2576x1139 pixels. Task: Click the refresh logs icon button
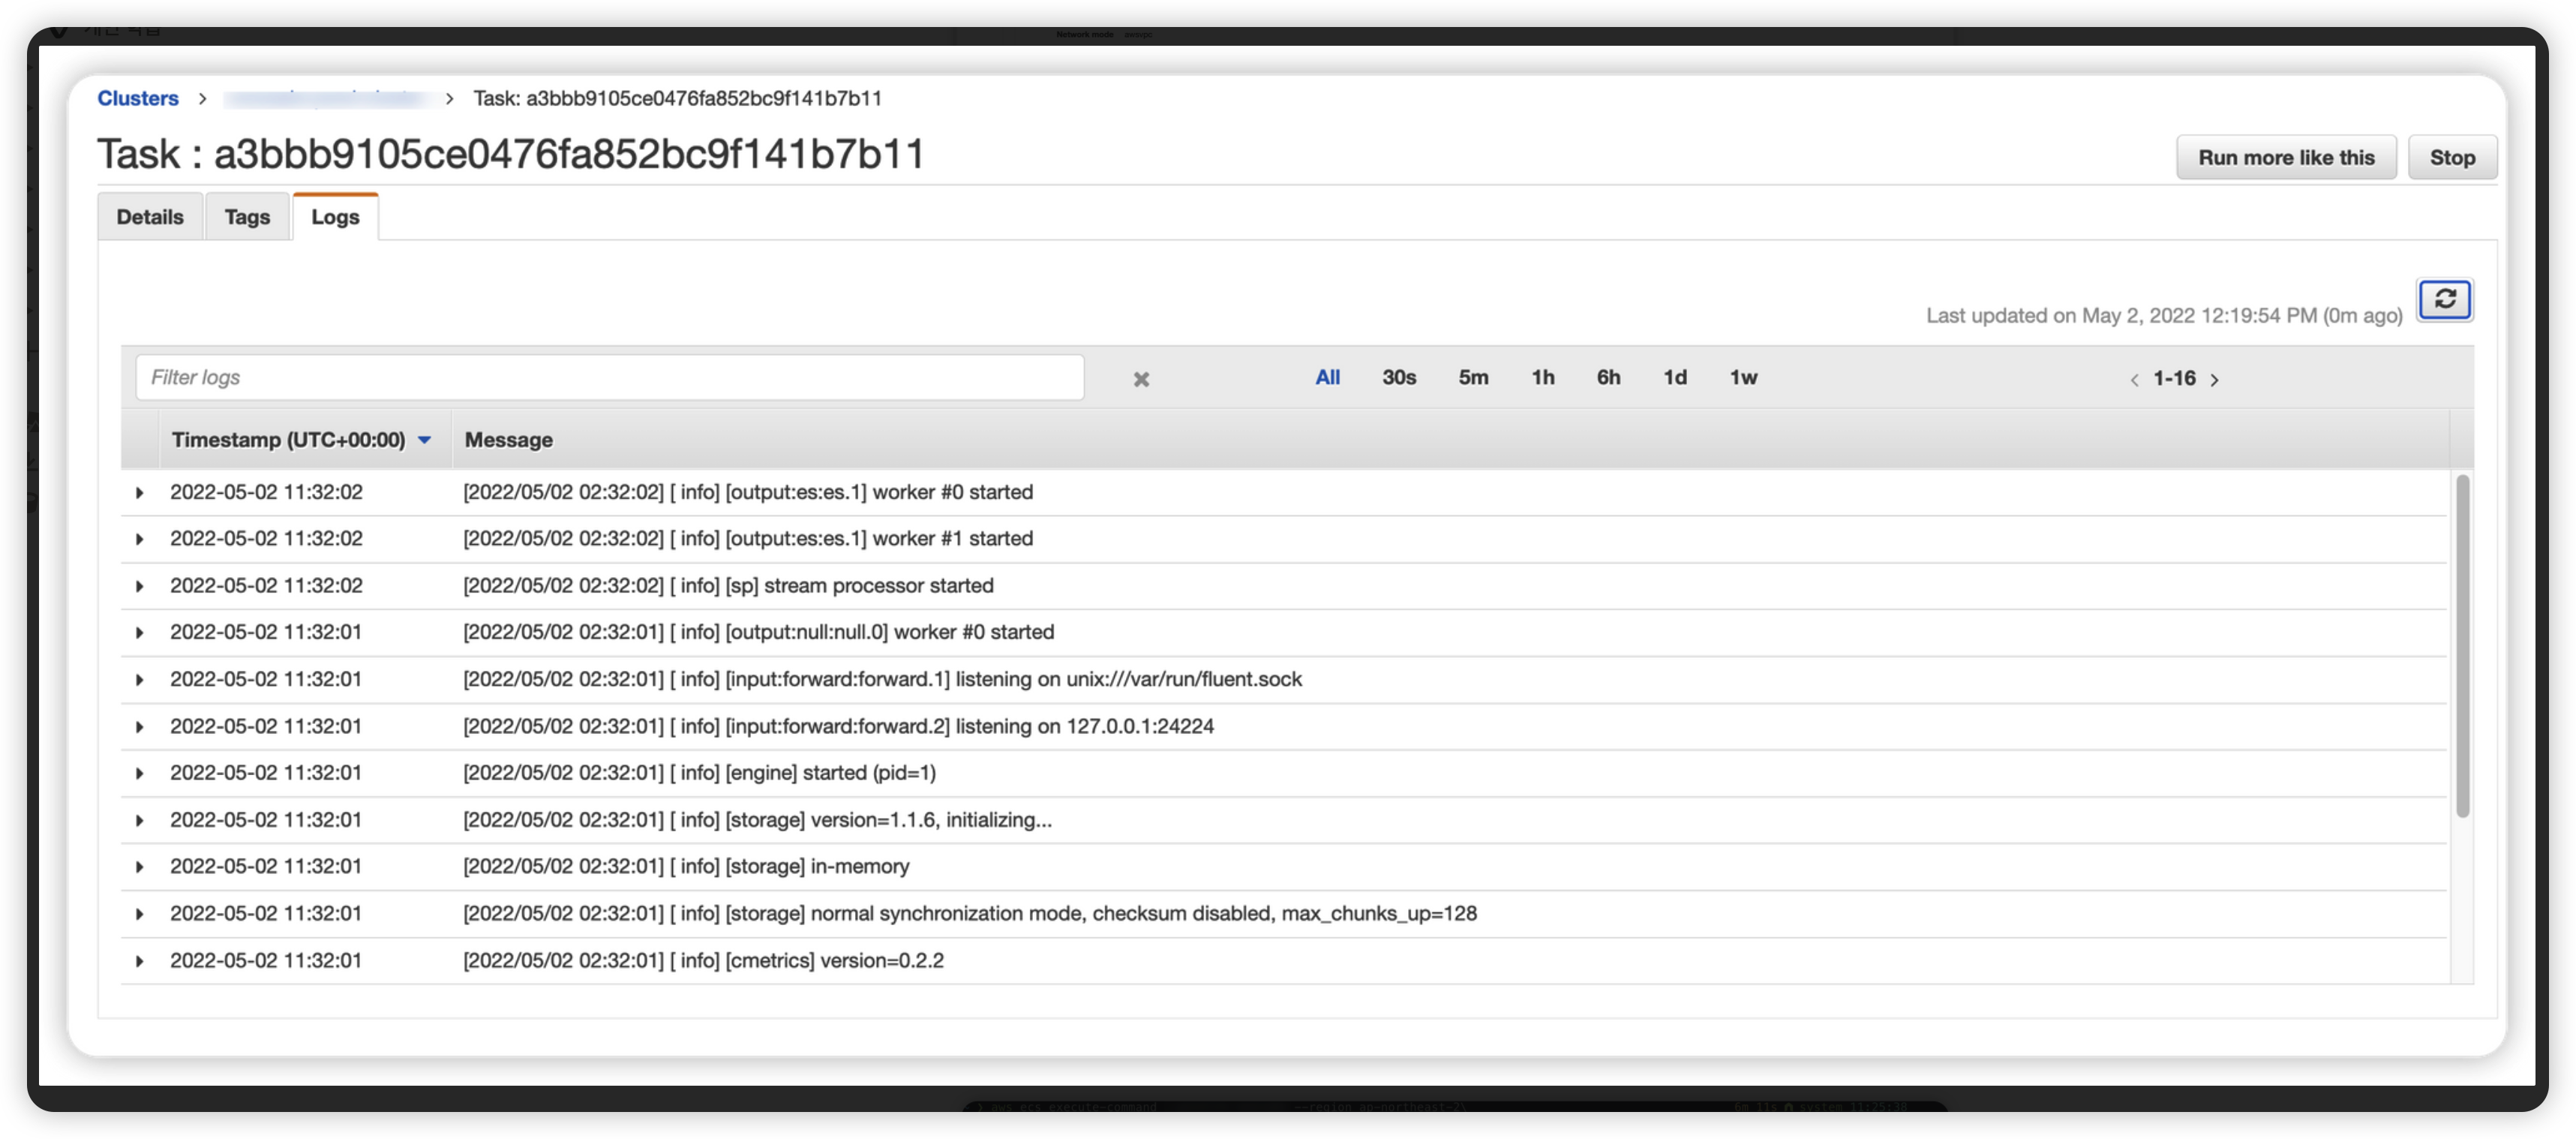(x=2444, y=299)
